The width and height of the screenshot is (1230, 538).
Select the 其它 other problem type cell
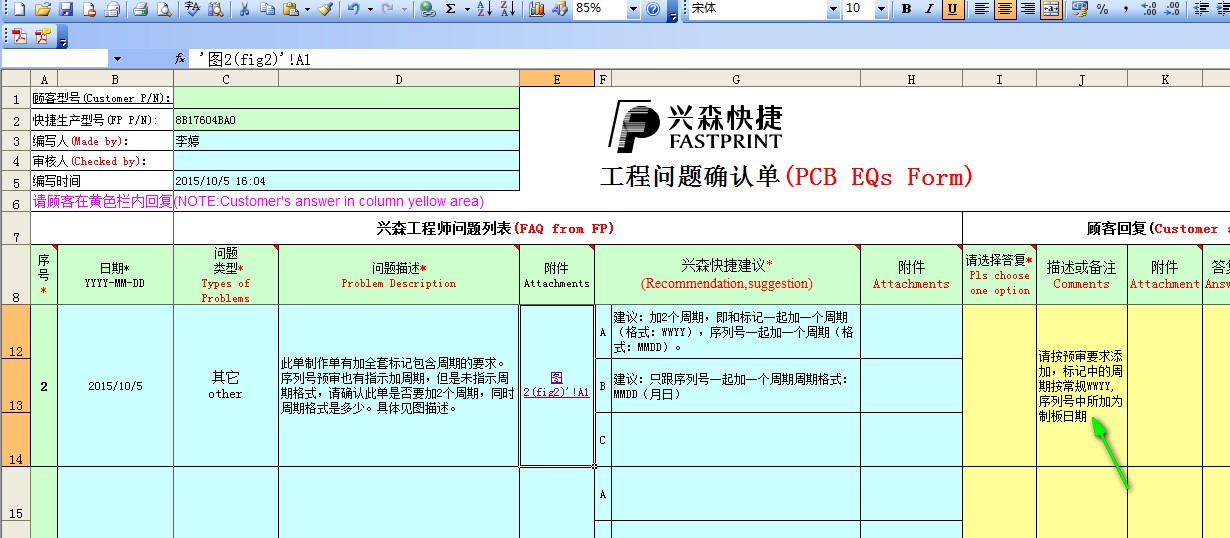coord(226,385)
